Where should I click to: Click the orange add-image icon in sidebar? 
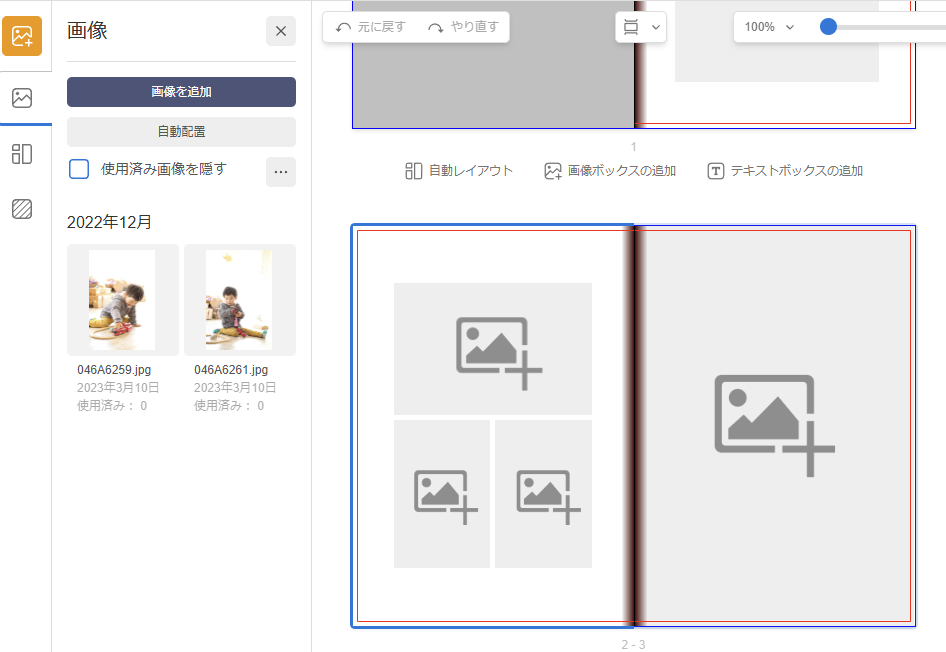[22, 36]
